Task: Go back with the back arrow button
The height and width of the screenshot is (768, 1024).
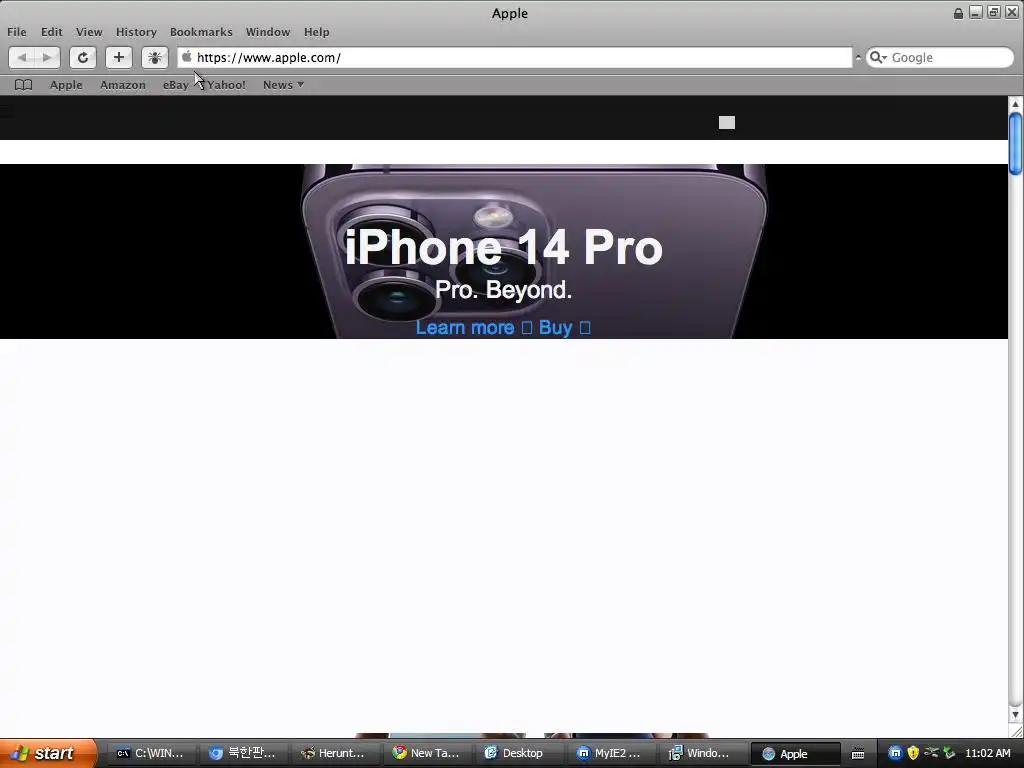Action: (x=22, y=57)
